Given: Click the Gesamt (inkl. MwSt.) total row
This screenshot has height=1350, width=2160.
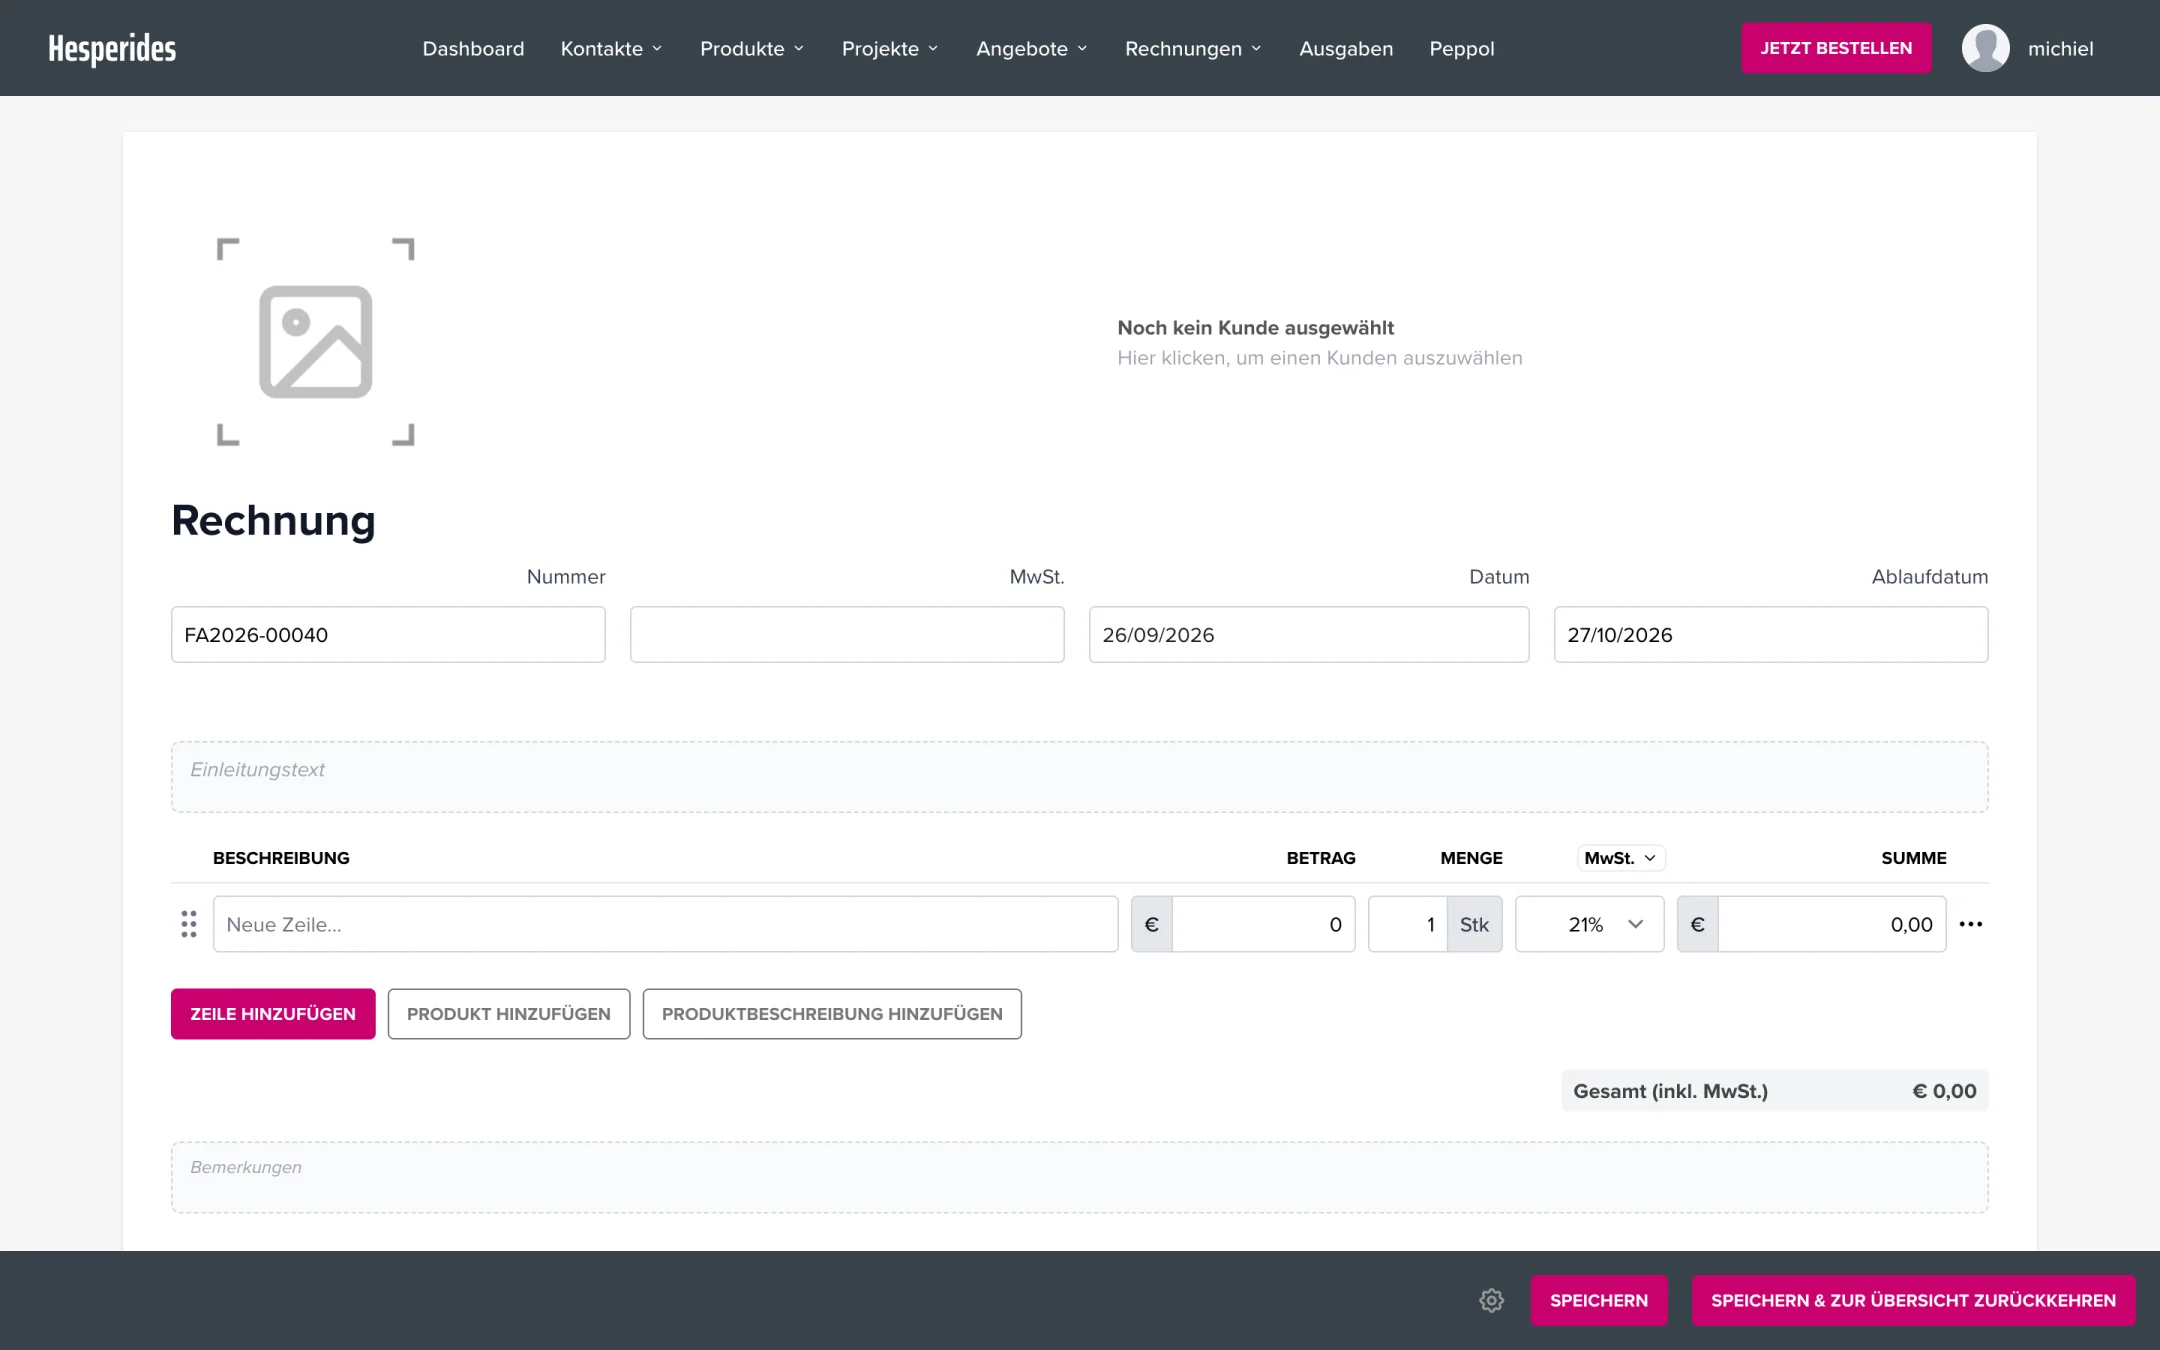Looking at the screenshot, I should [x=1775, y=1091].
